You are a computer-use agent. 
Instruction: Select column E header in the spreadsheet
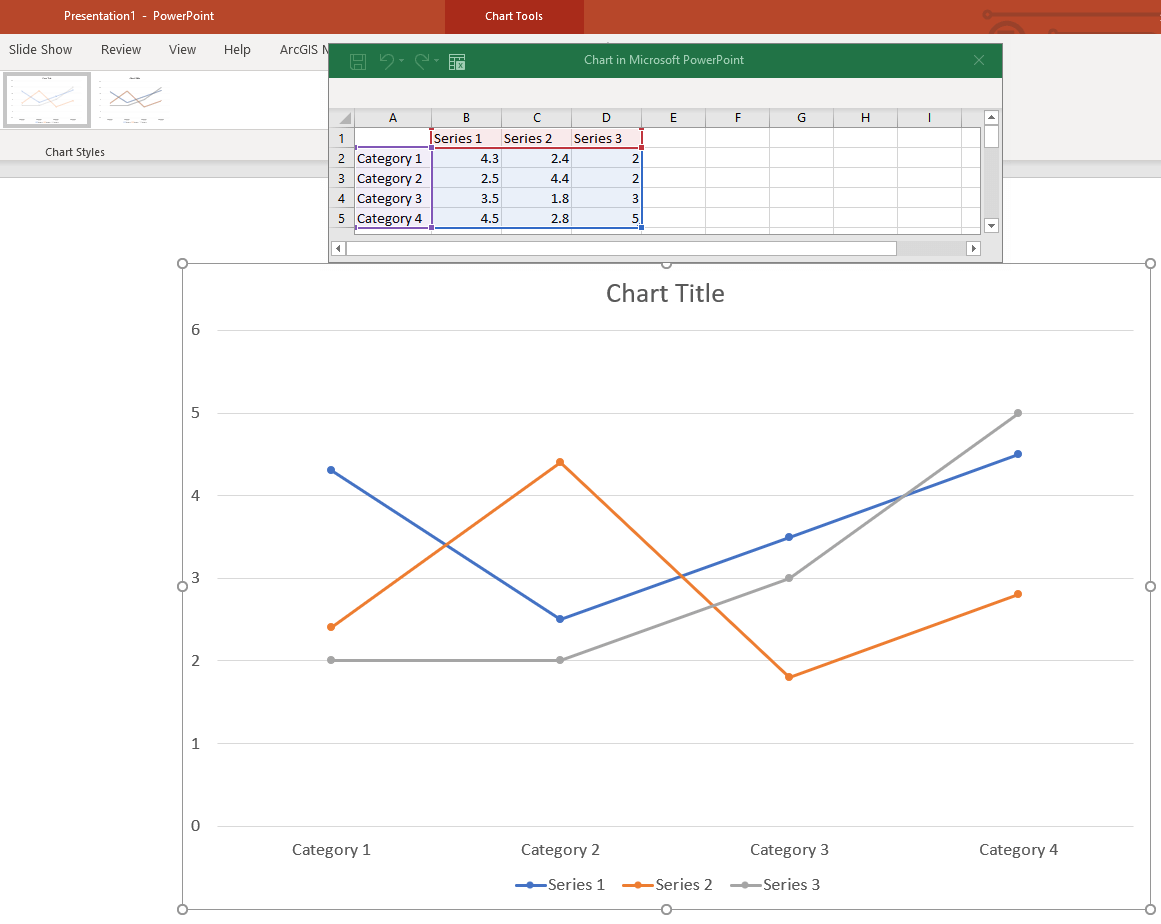[x=673, y=118]
